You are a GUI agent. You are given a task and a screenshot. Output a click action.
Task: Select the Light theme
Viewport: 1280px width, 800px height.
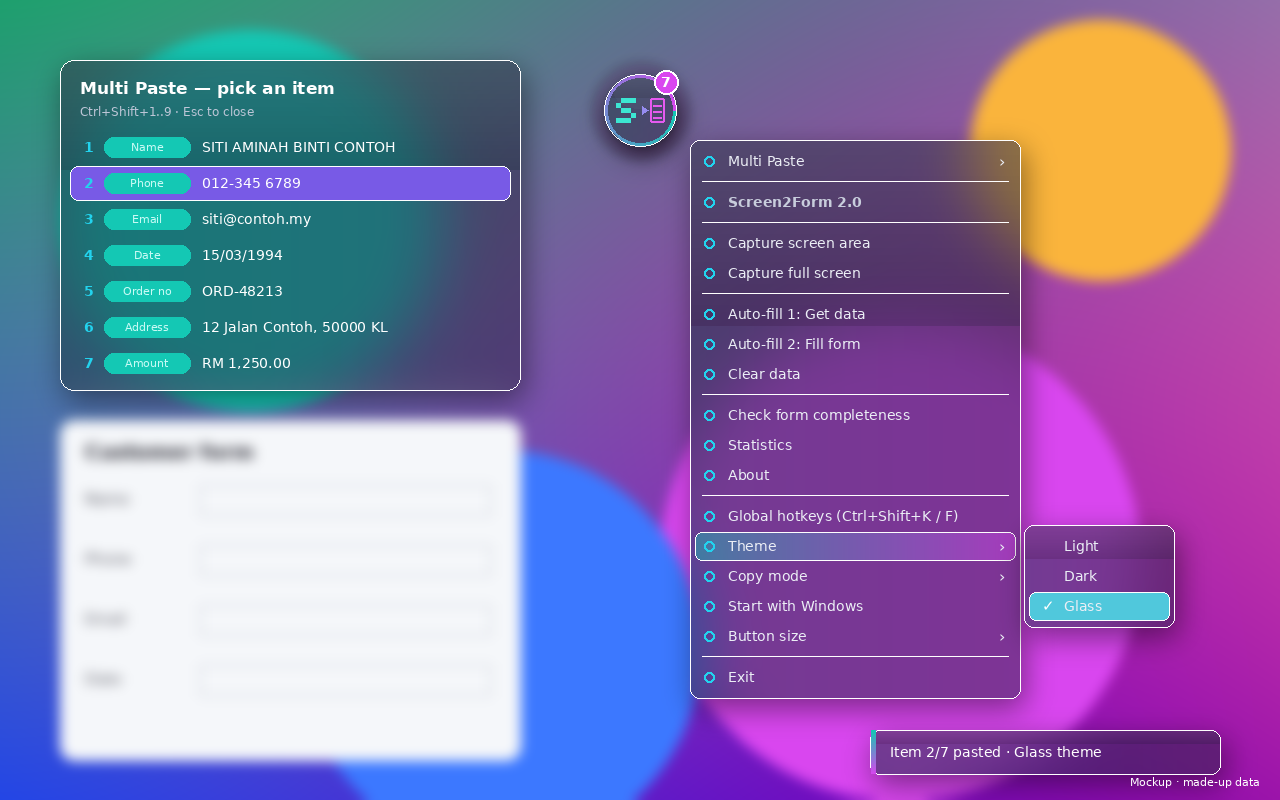pos(1099,546)
